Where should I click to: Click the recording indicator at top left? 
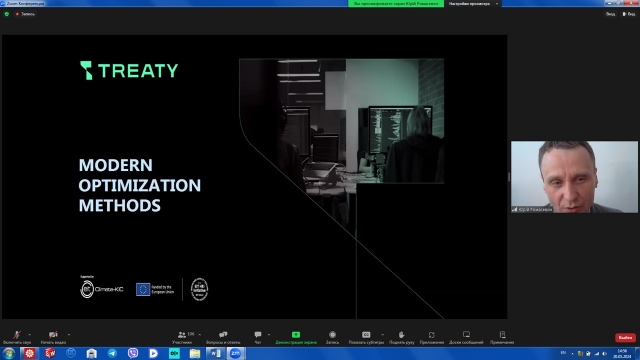[x=25, y=14]
